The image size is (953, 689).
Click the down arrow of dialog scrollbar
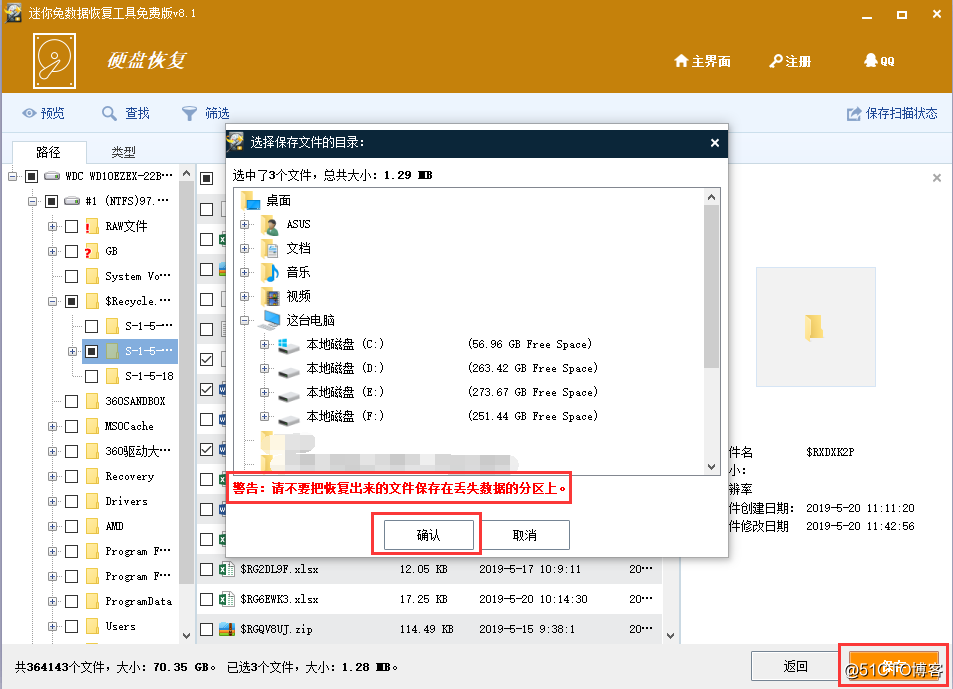711,467
